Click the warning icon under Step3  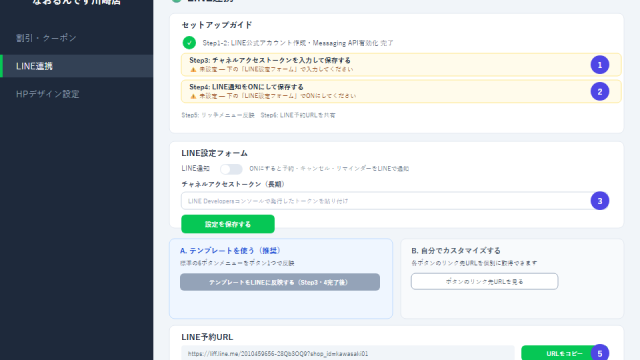[x=193, y=70]
